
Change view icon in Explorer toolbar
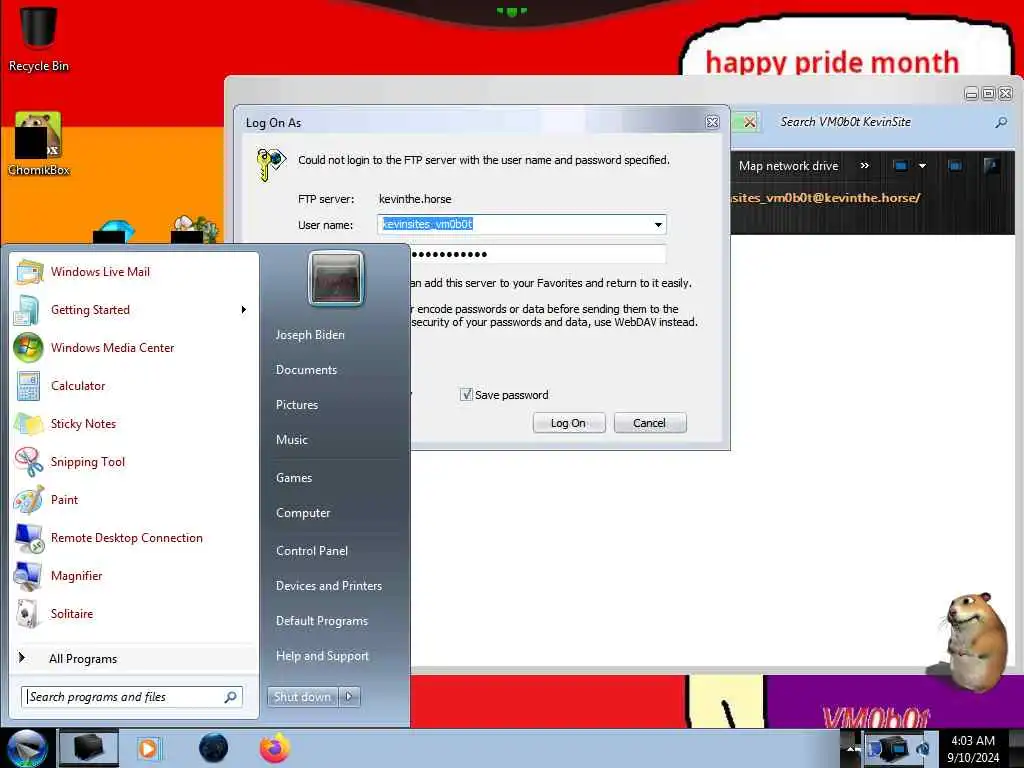(x=900, y=166)
